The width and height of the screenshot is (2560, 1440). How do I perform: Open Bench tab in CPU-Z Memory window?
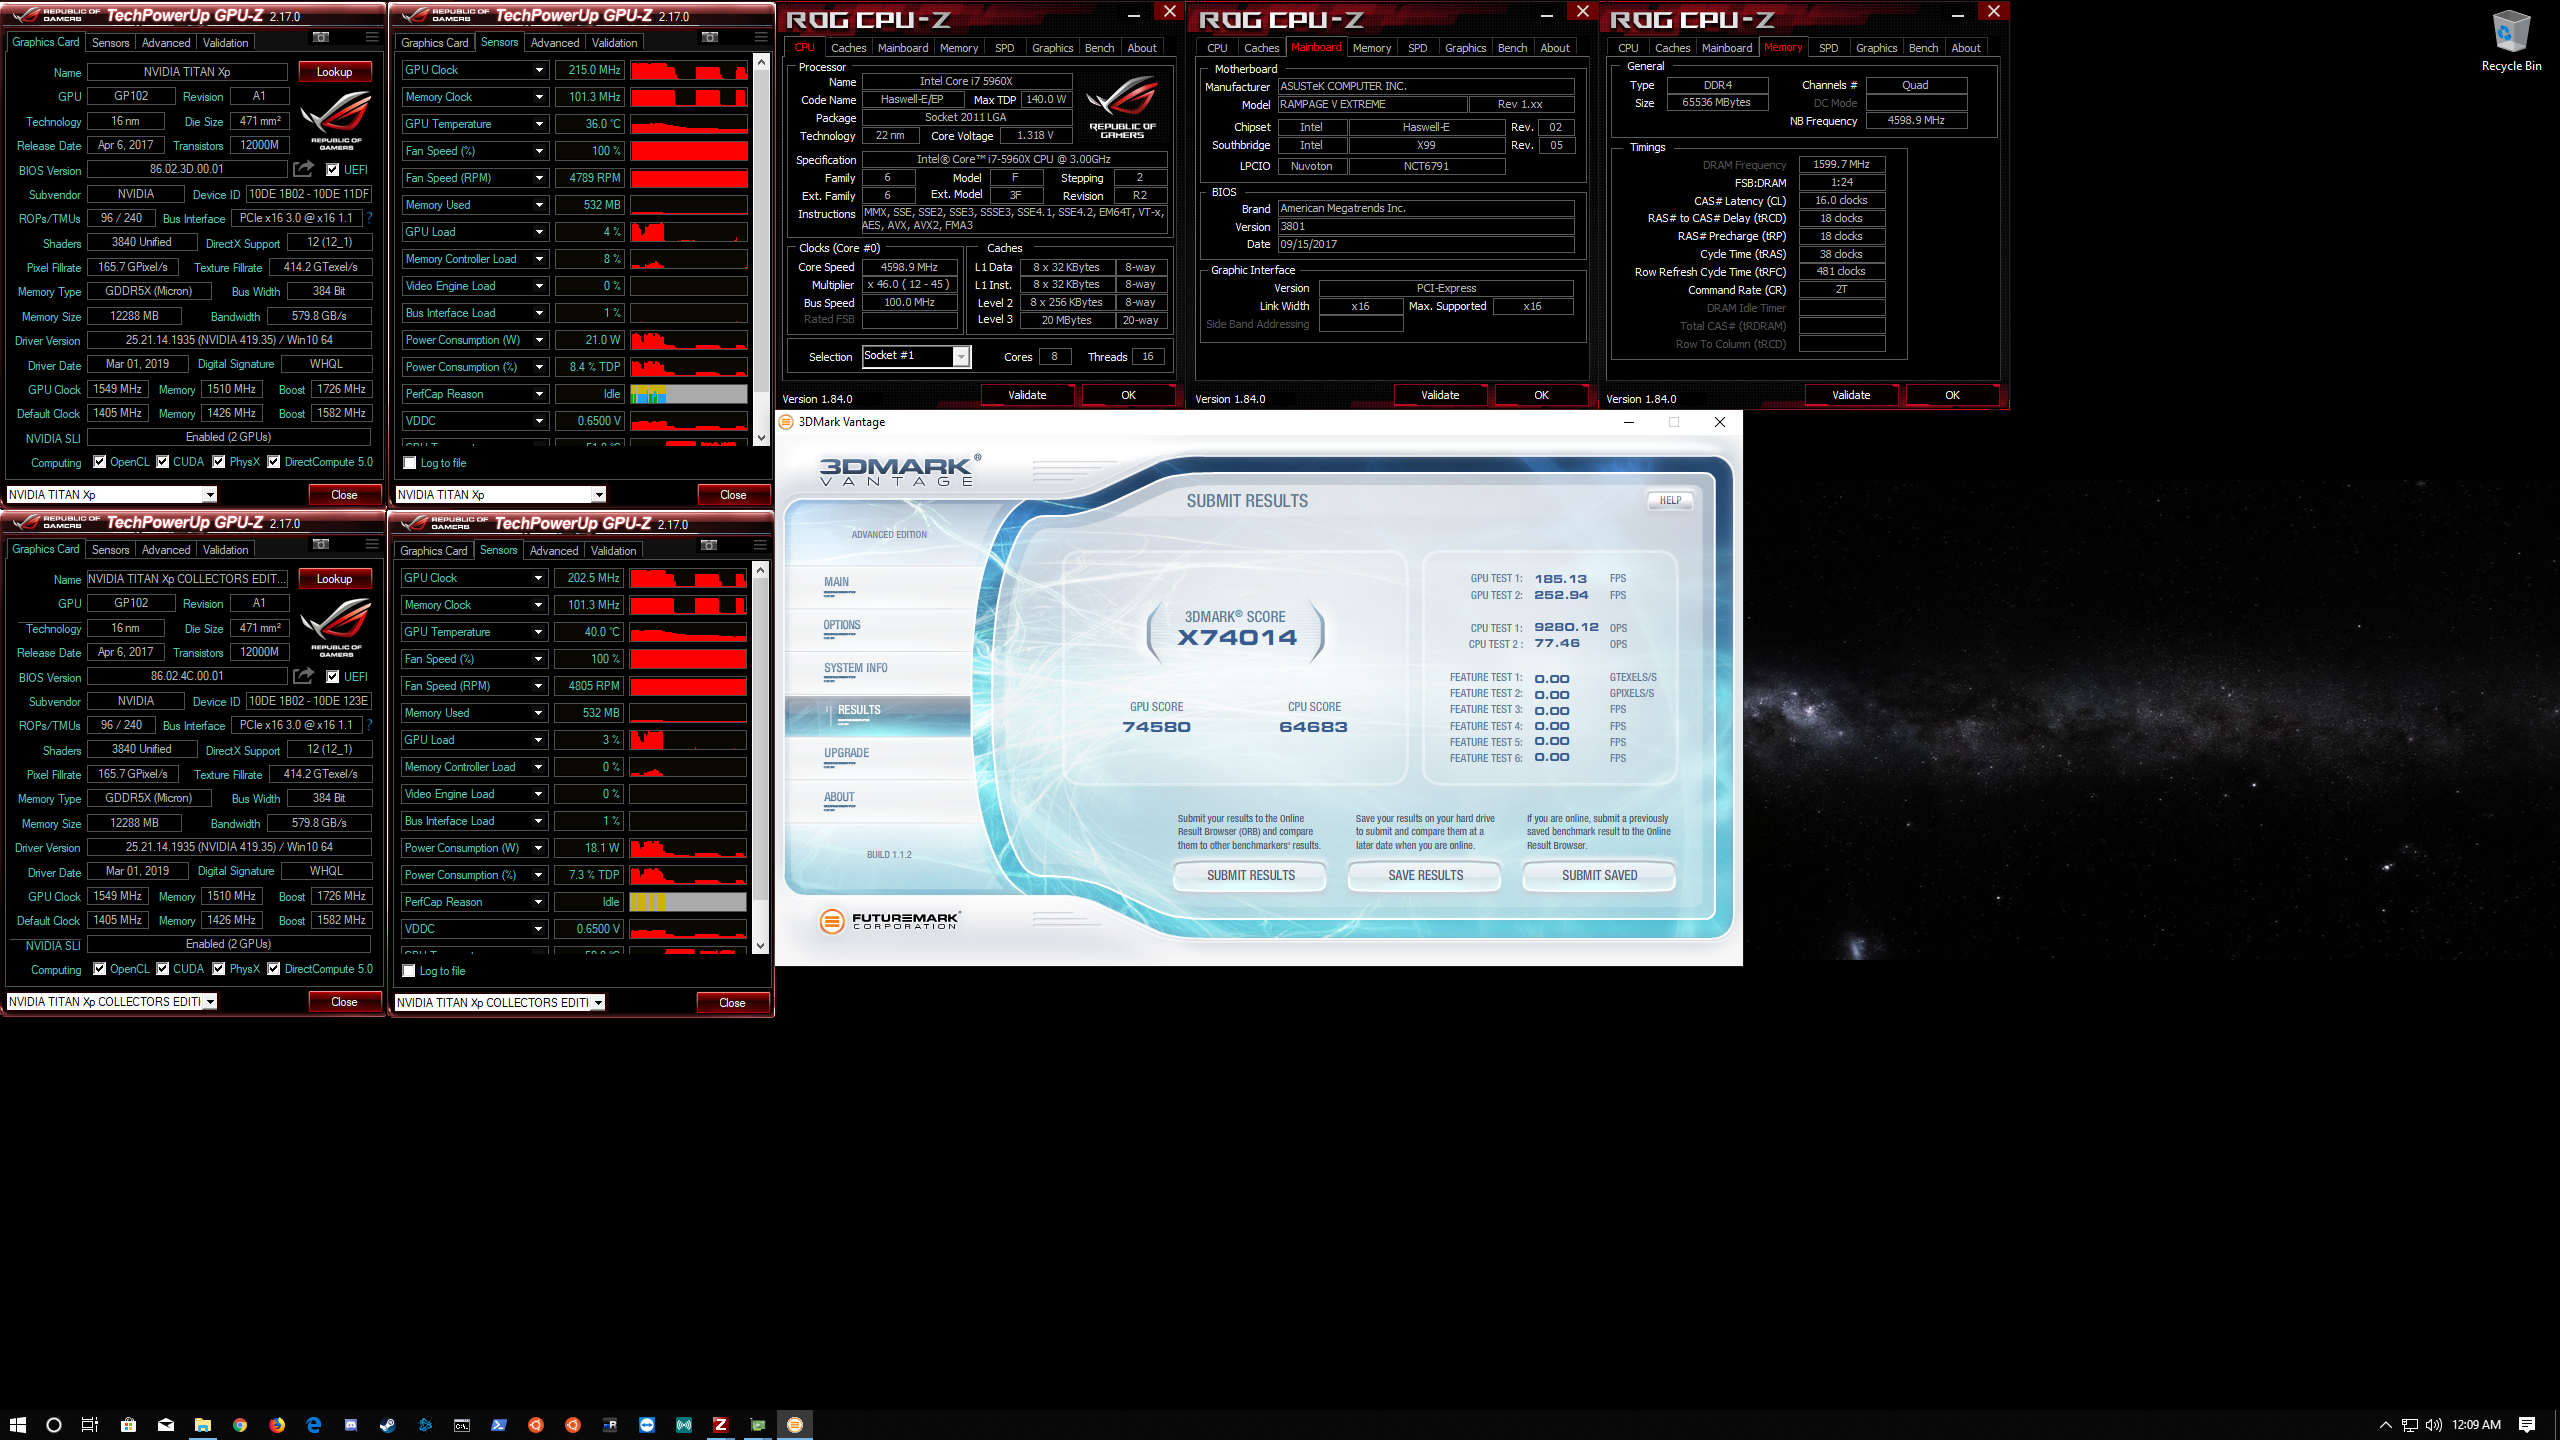point(1923,48)
